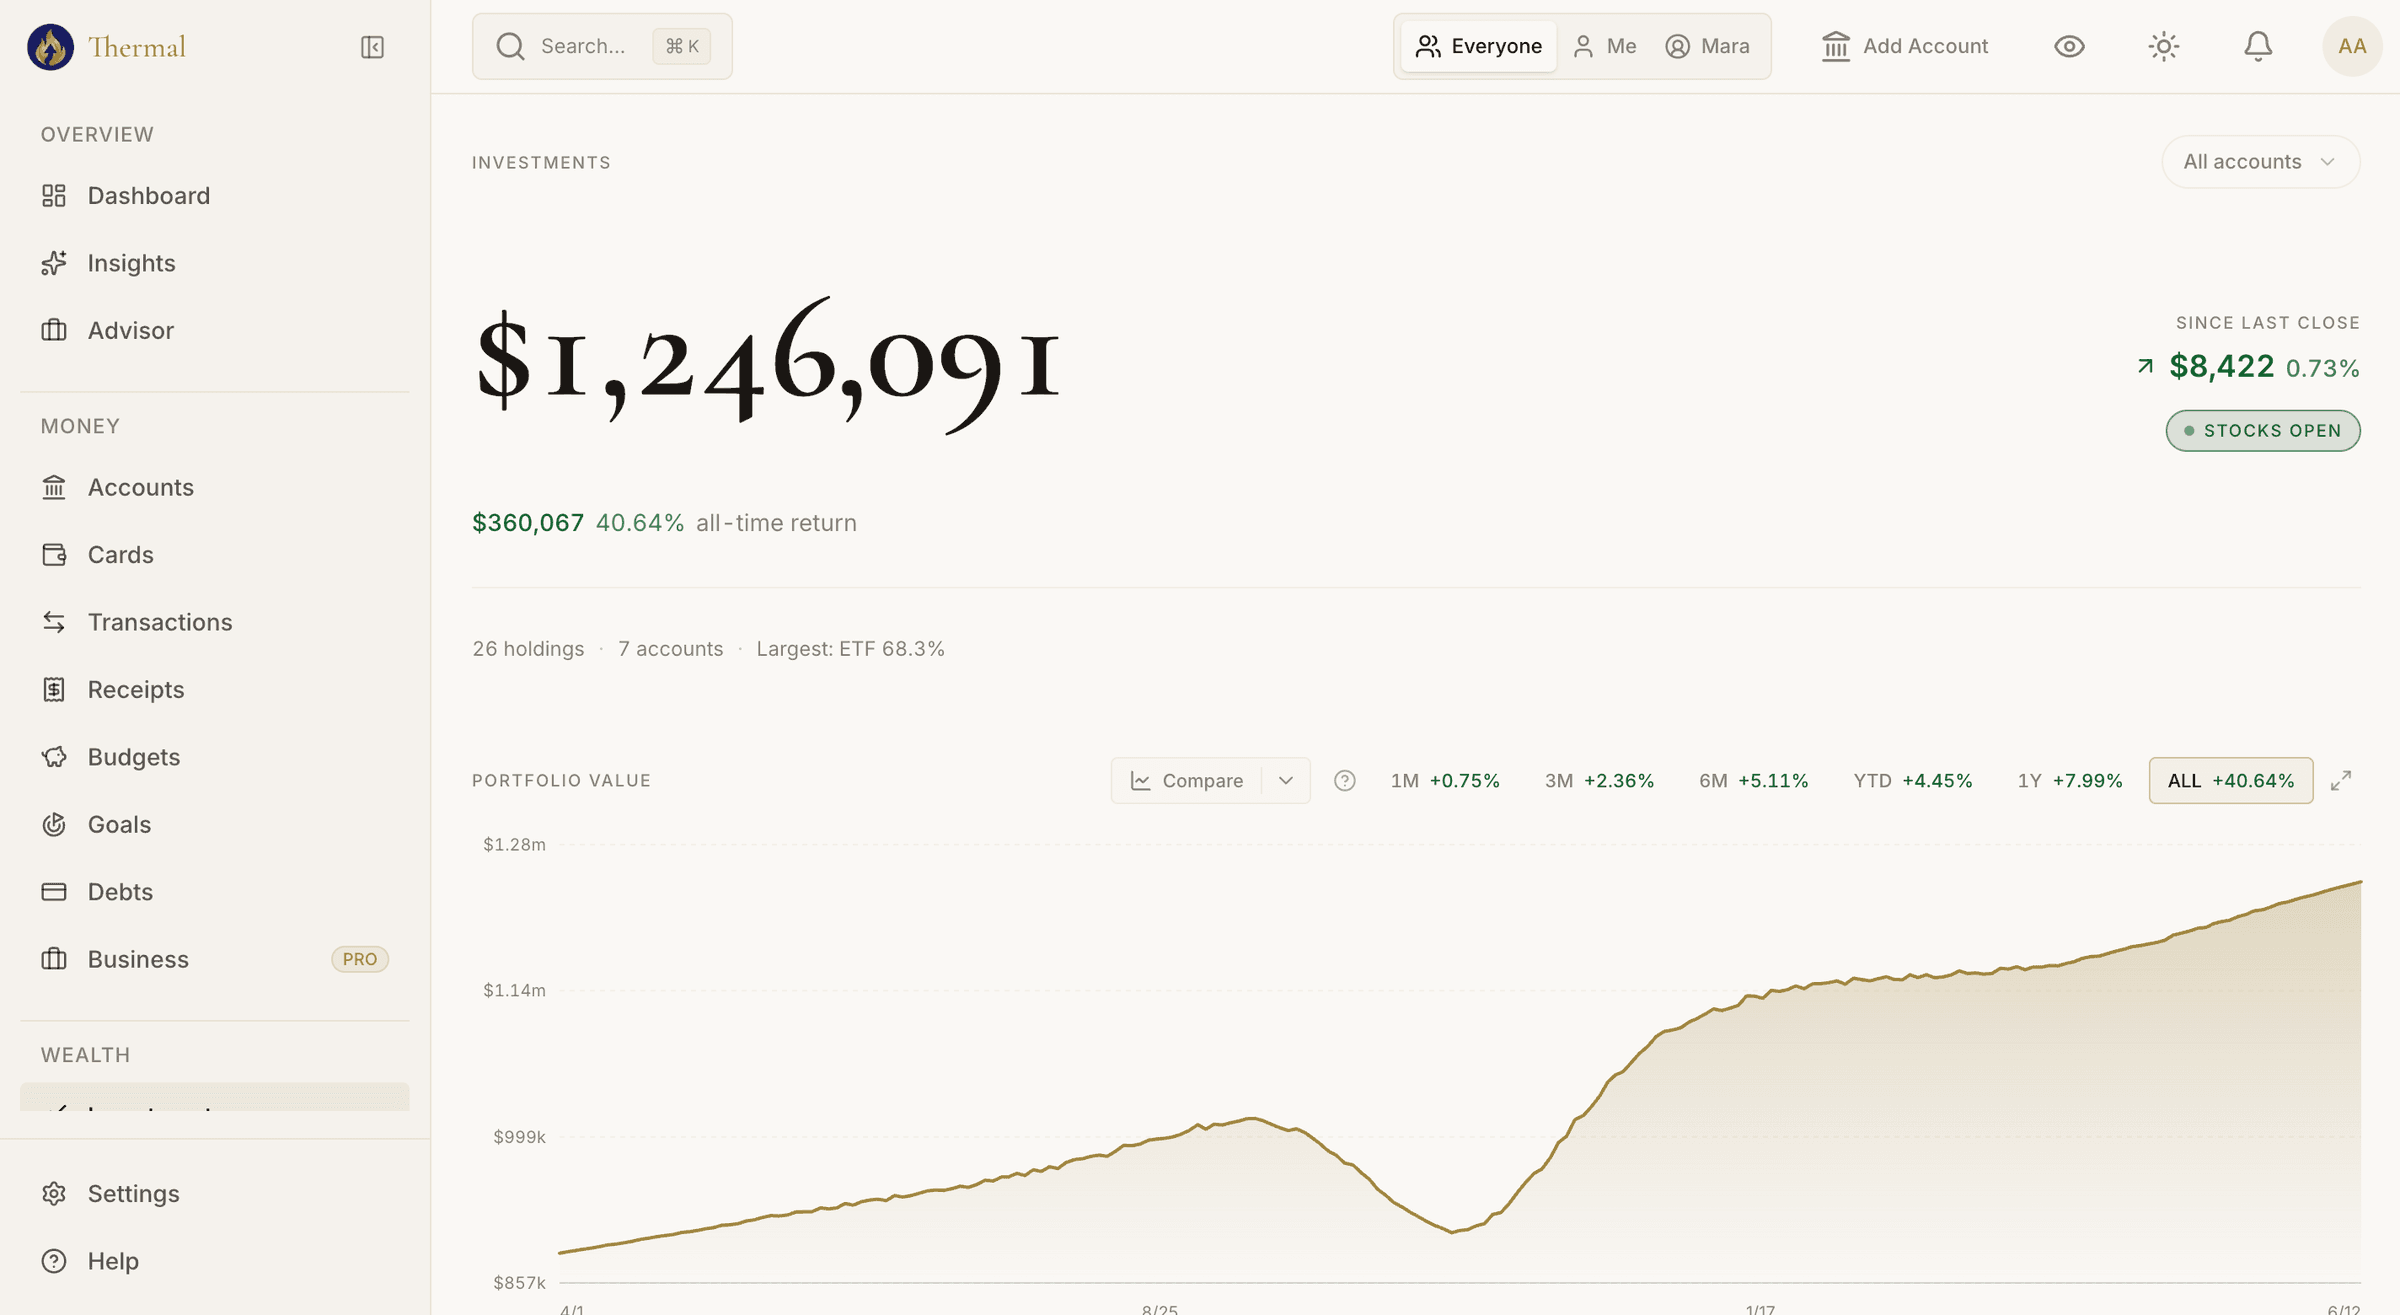Open Accounts in the sidebar

tap(215, 487)
